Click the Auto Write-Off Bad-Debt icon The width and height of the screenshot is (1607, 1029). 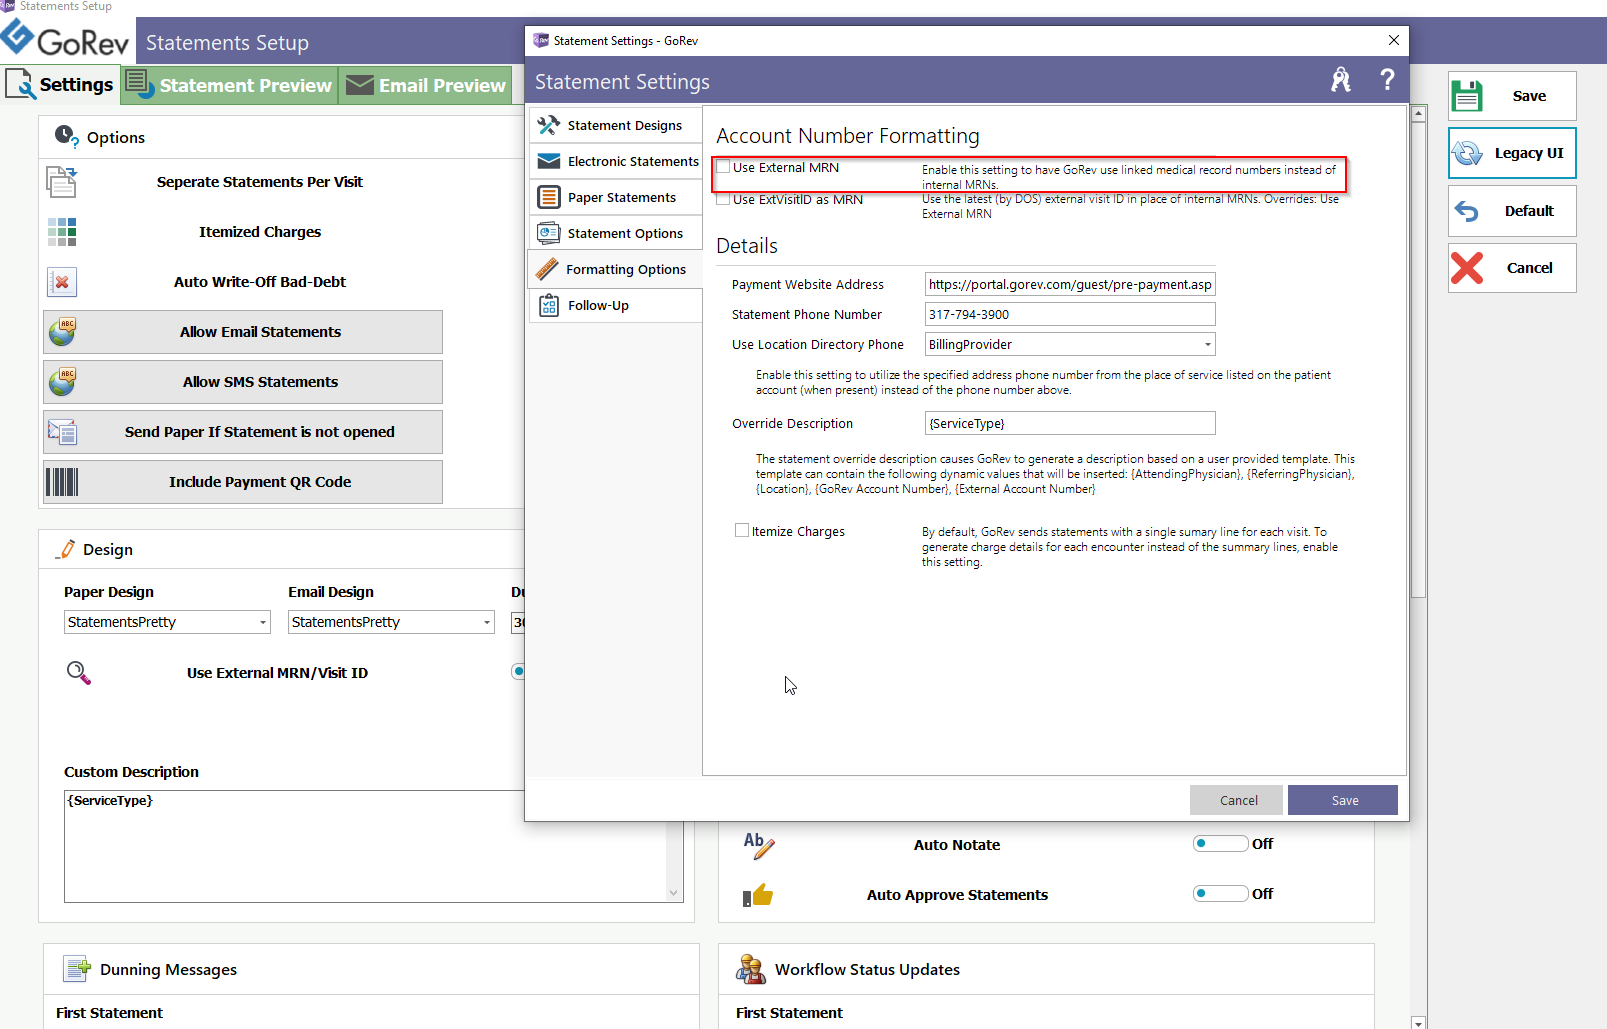pyautogui.click(x=61, y=282)
